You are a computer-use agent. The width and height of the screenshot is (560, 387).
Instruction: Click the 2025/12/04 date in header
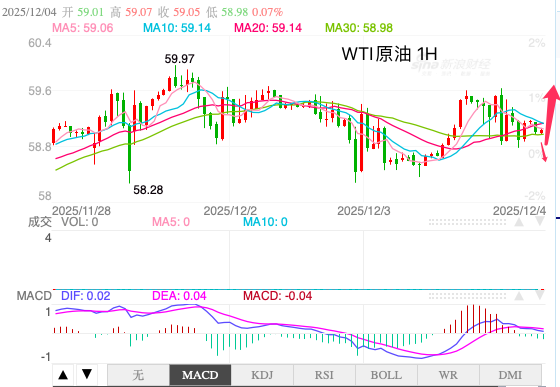(x=29, y=12)
